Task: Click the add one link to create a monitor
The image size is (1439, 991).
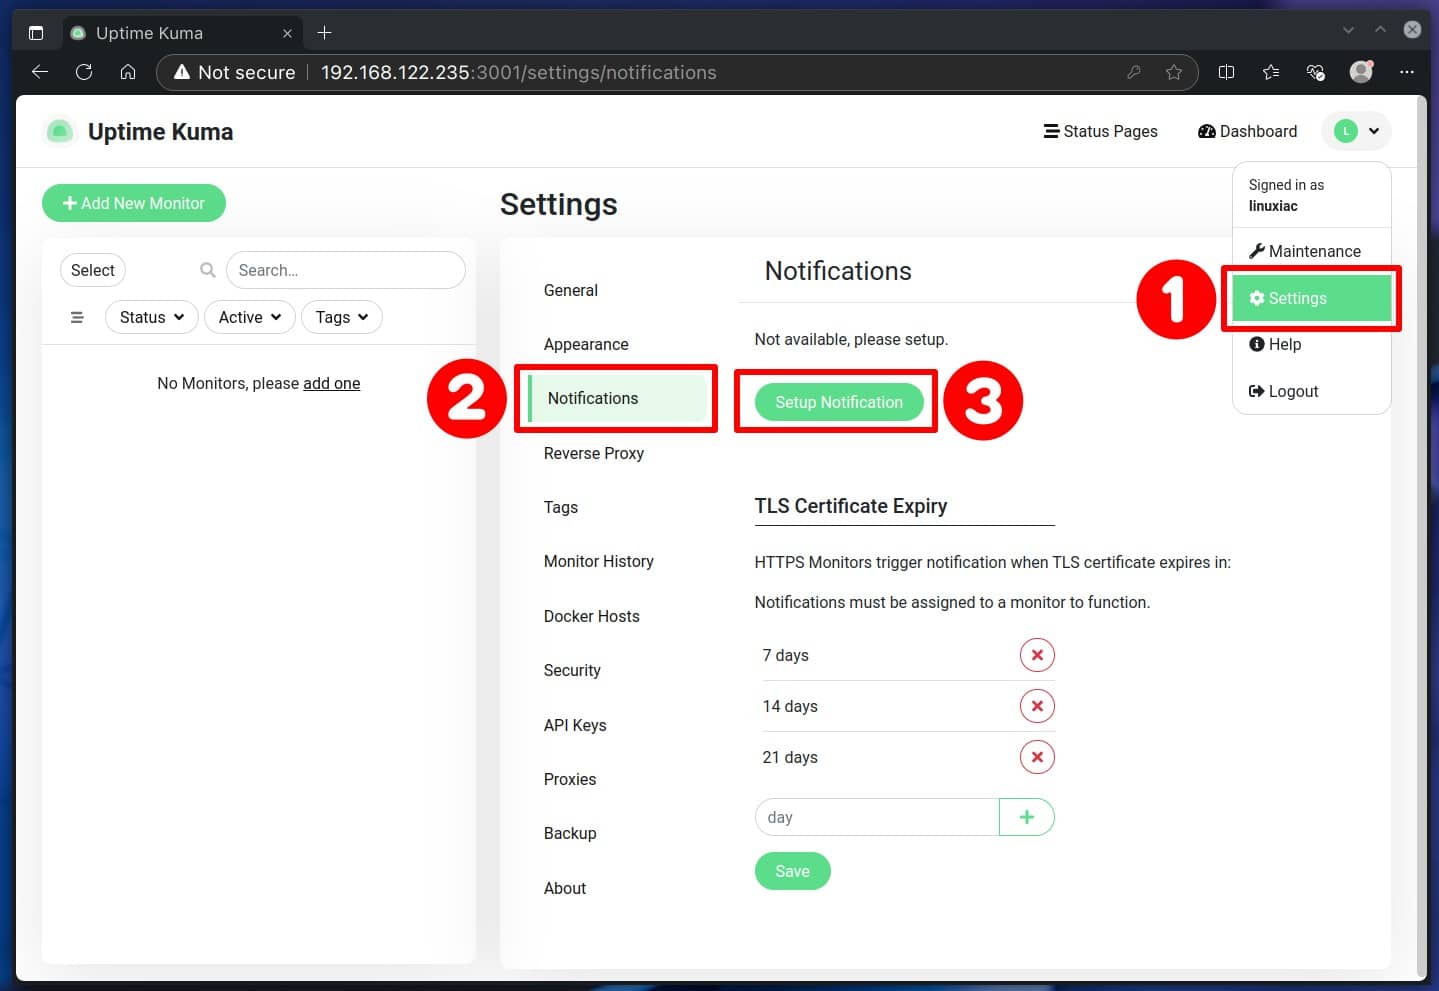Action: [331, 383]
